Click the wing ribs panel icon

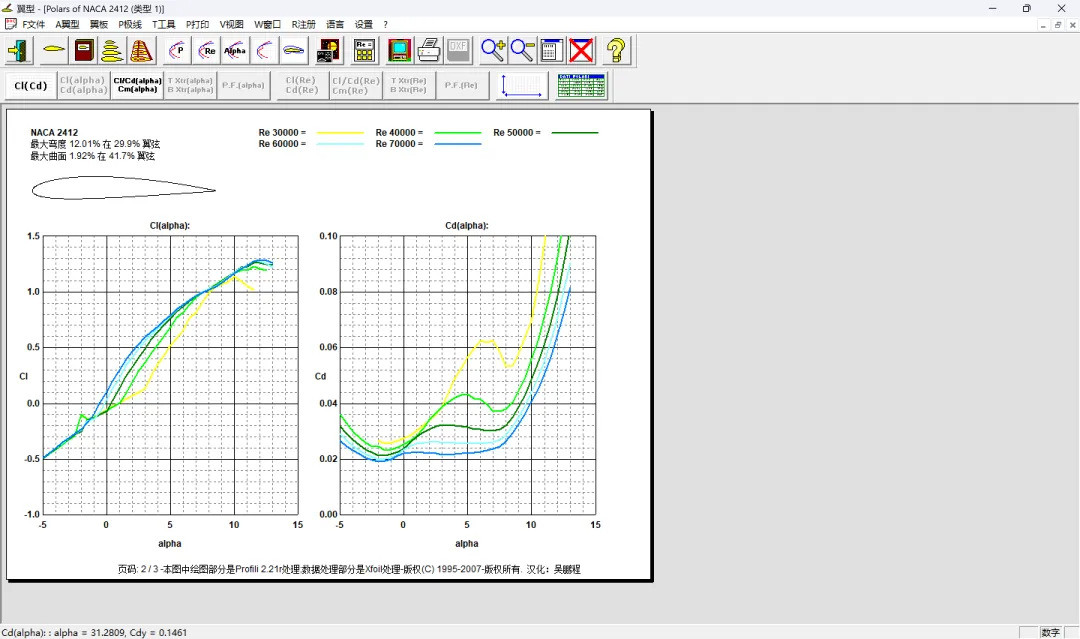click(141, 50)
